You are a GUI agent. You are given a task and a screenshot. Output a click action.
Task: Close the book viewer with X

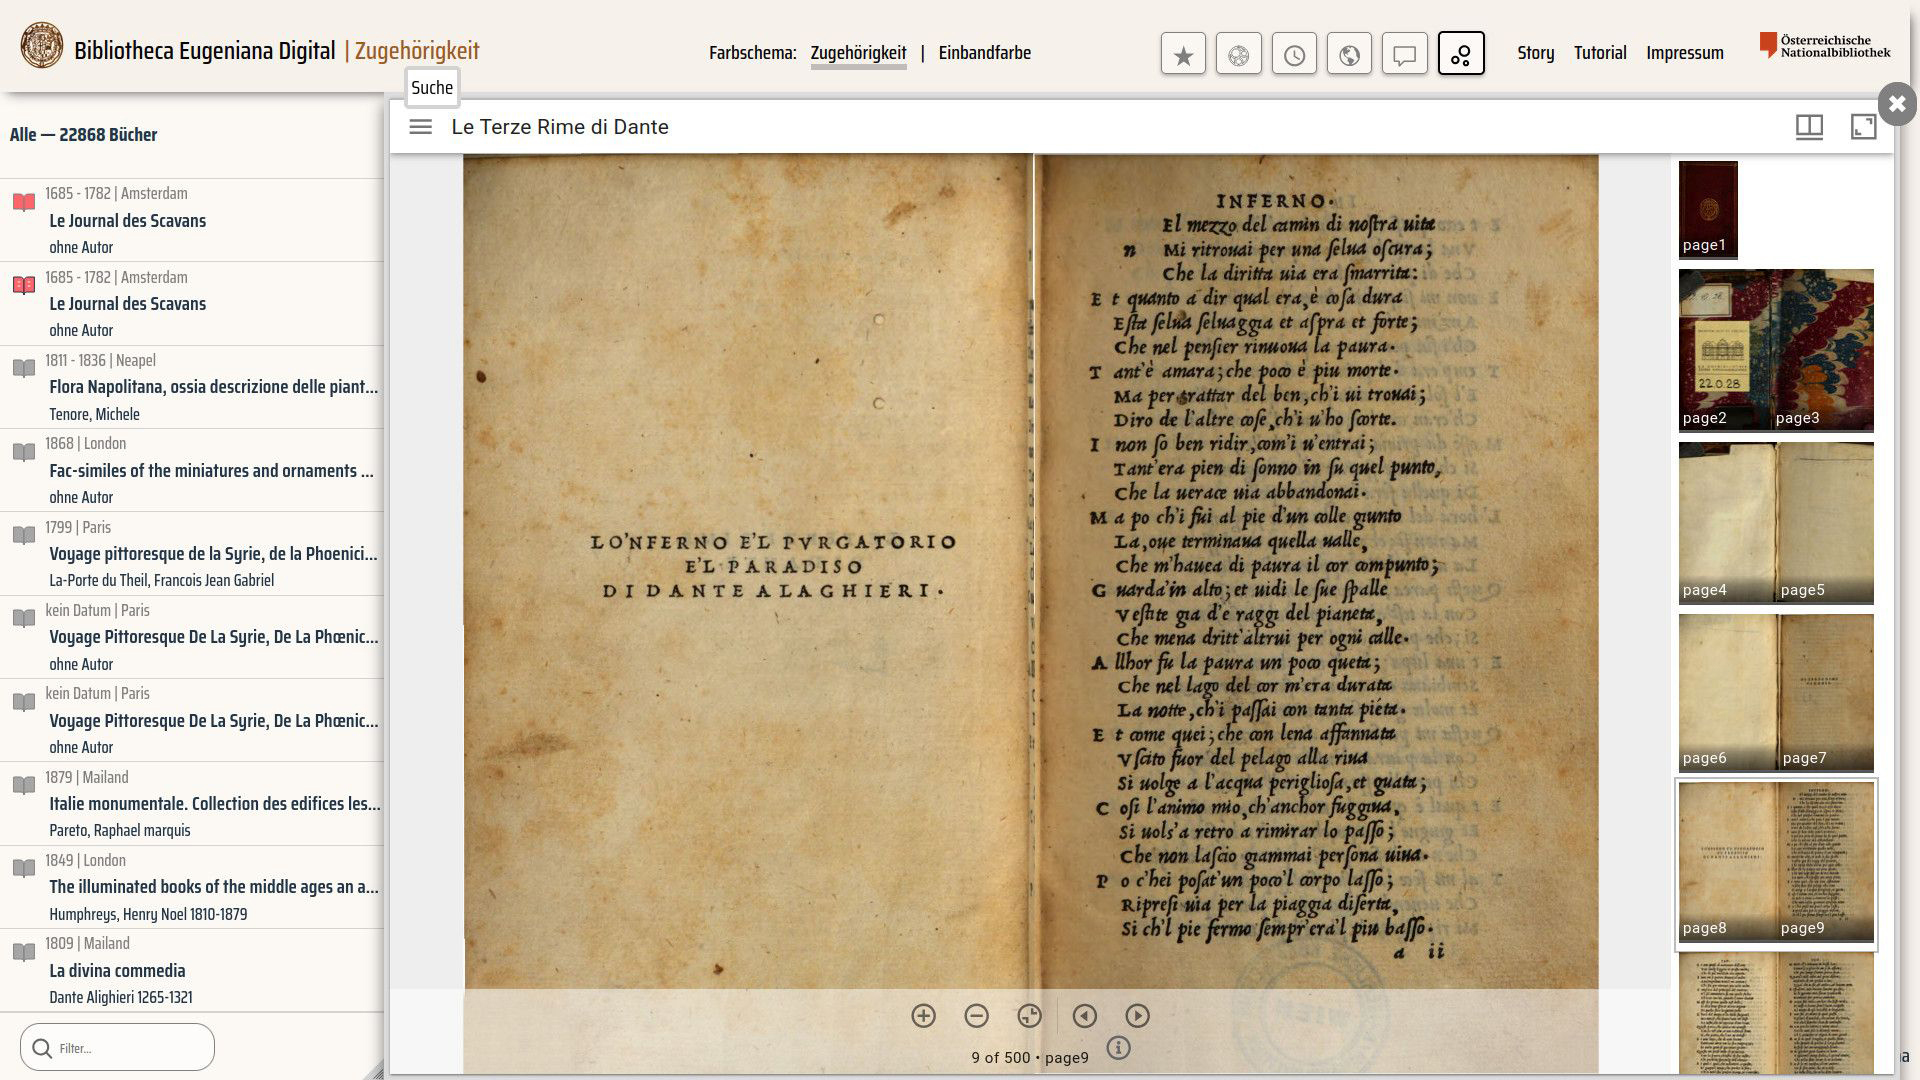[x=1897, y=103]
